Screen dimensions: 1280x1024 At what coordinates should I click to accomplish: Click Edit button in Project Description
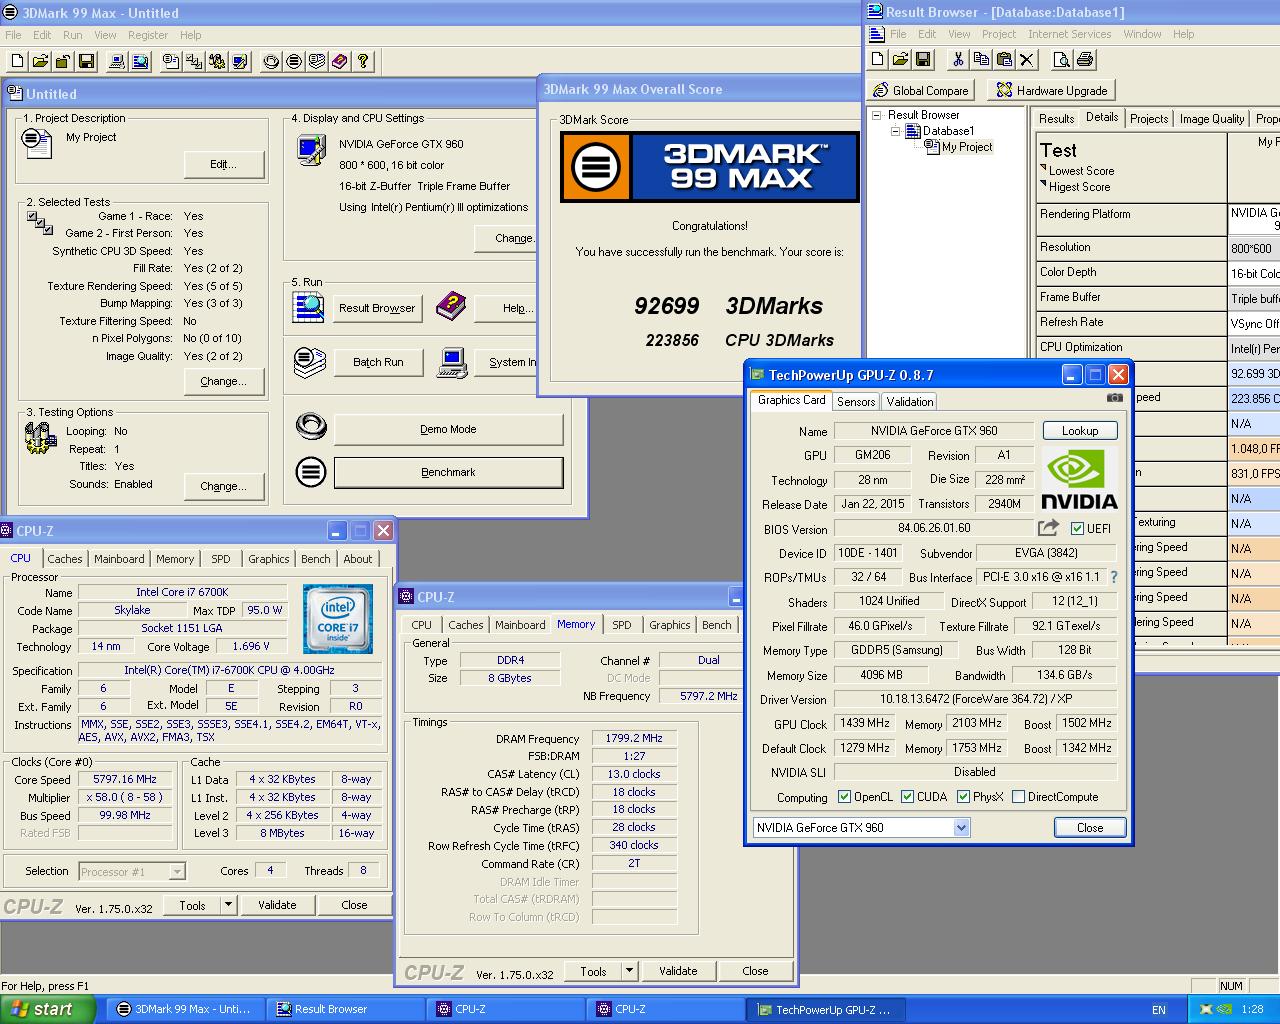224,164
